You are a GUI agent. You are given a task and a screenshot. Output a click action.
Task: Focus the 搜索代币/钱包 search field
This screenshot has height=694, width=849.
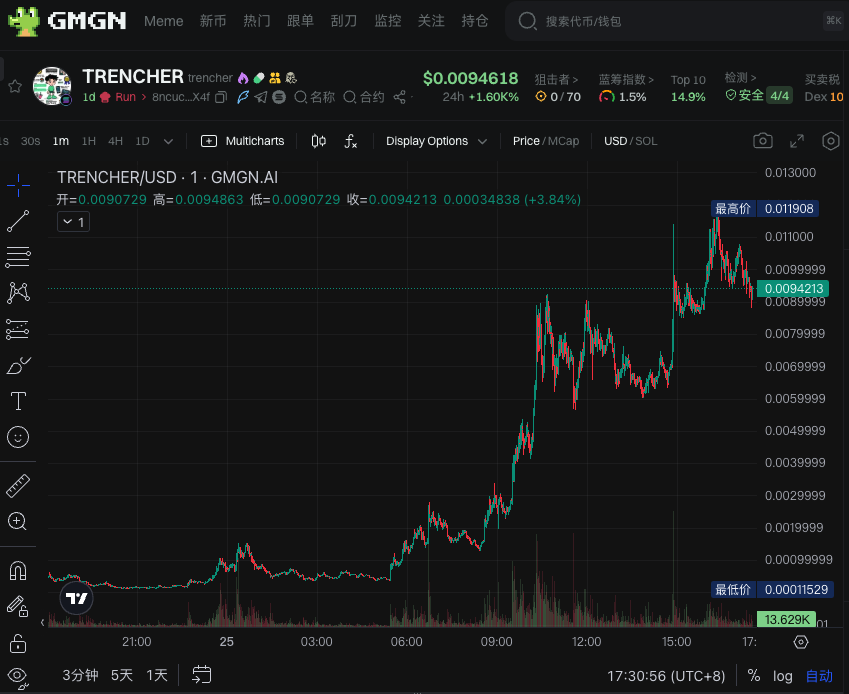pyautogui.click(x=677, y=21)
